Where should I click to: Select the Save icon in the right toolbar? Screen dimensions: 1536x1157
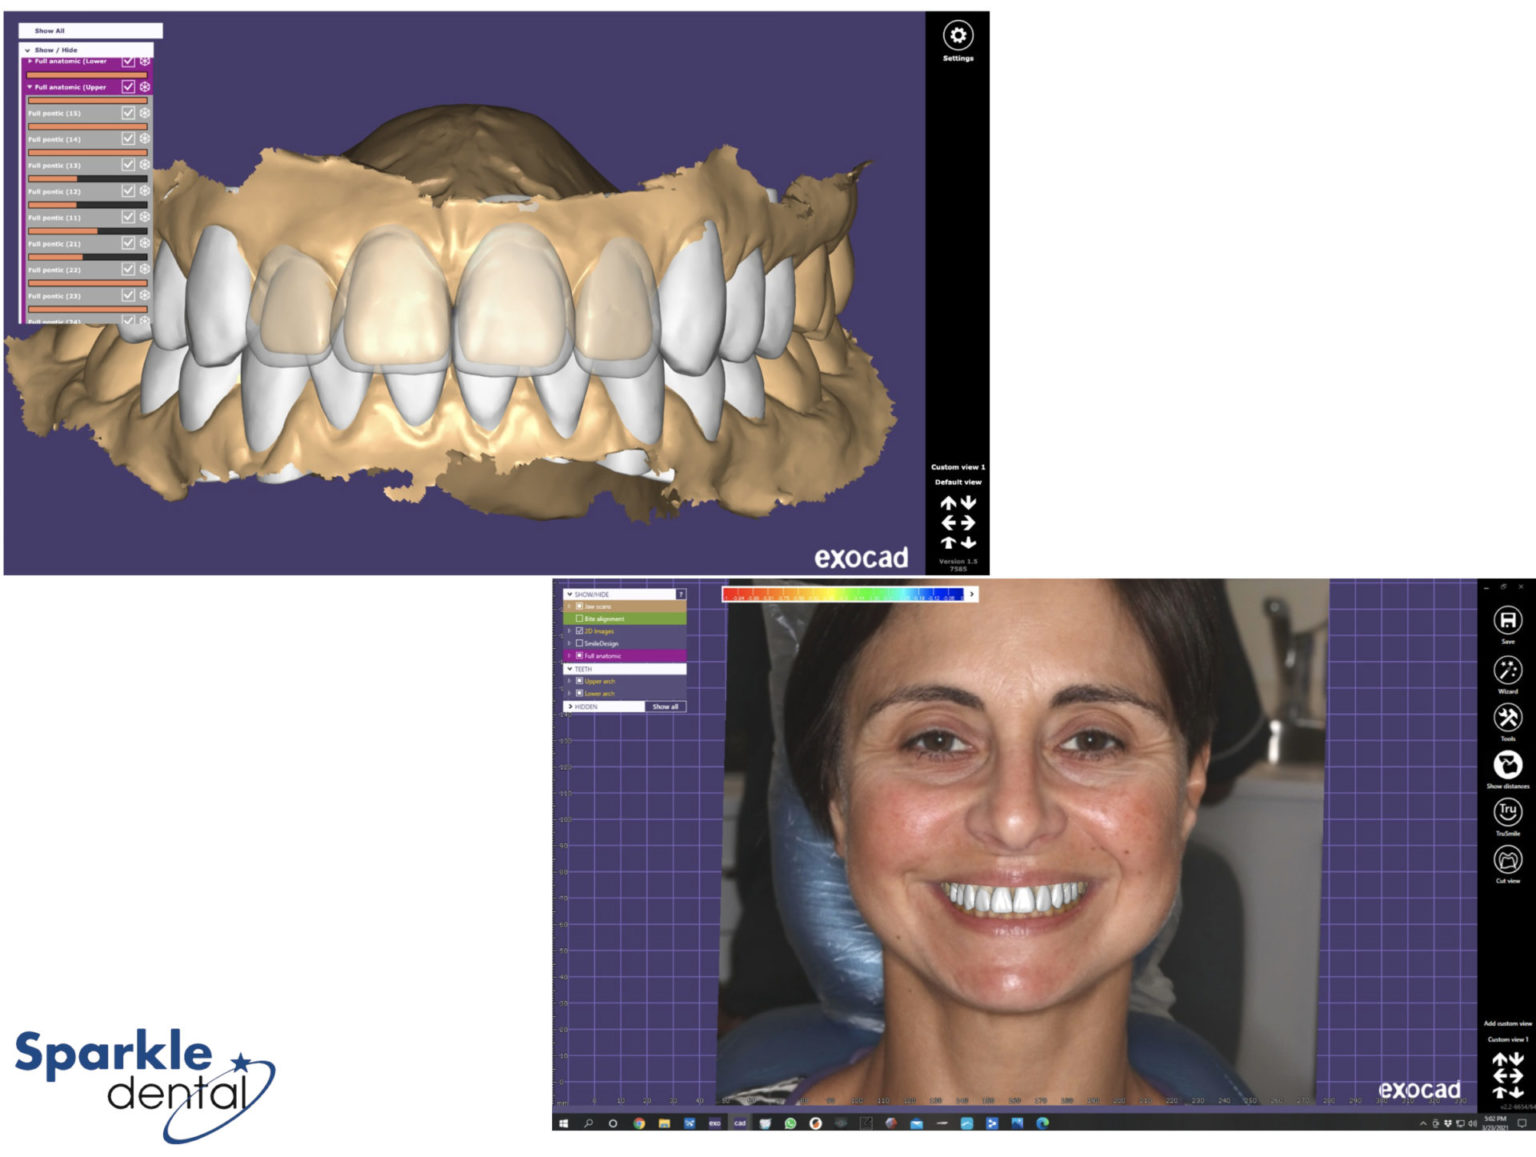[x=1507, y=622]
